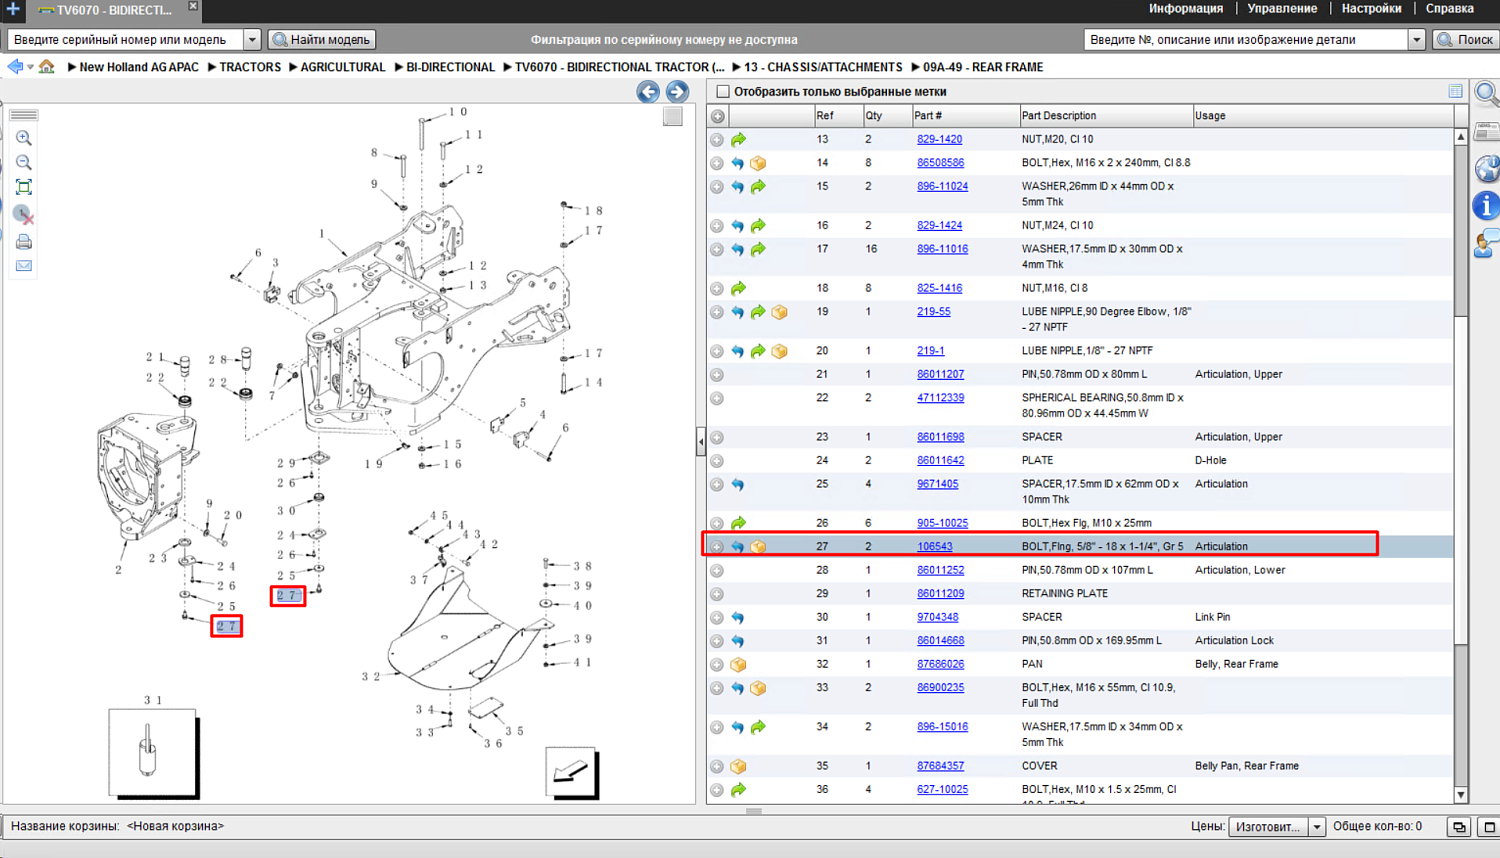
Task: Go to the TRACTORS breadcrumb level
Action: [250, 67]
